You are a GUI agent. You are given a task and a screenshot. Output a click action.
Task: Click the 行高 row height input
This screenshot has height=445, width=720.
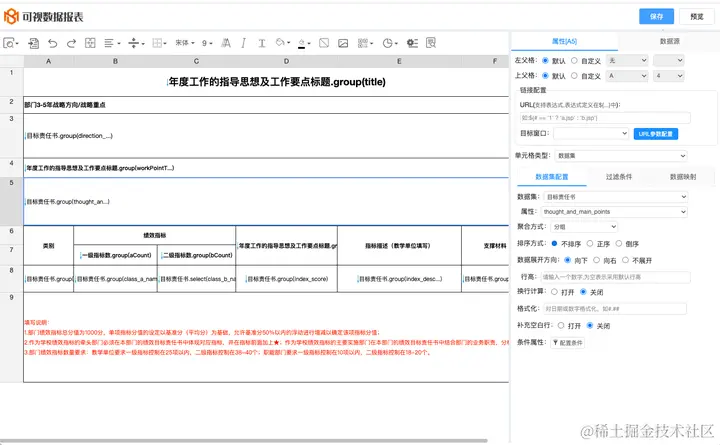click(615, 277)
